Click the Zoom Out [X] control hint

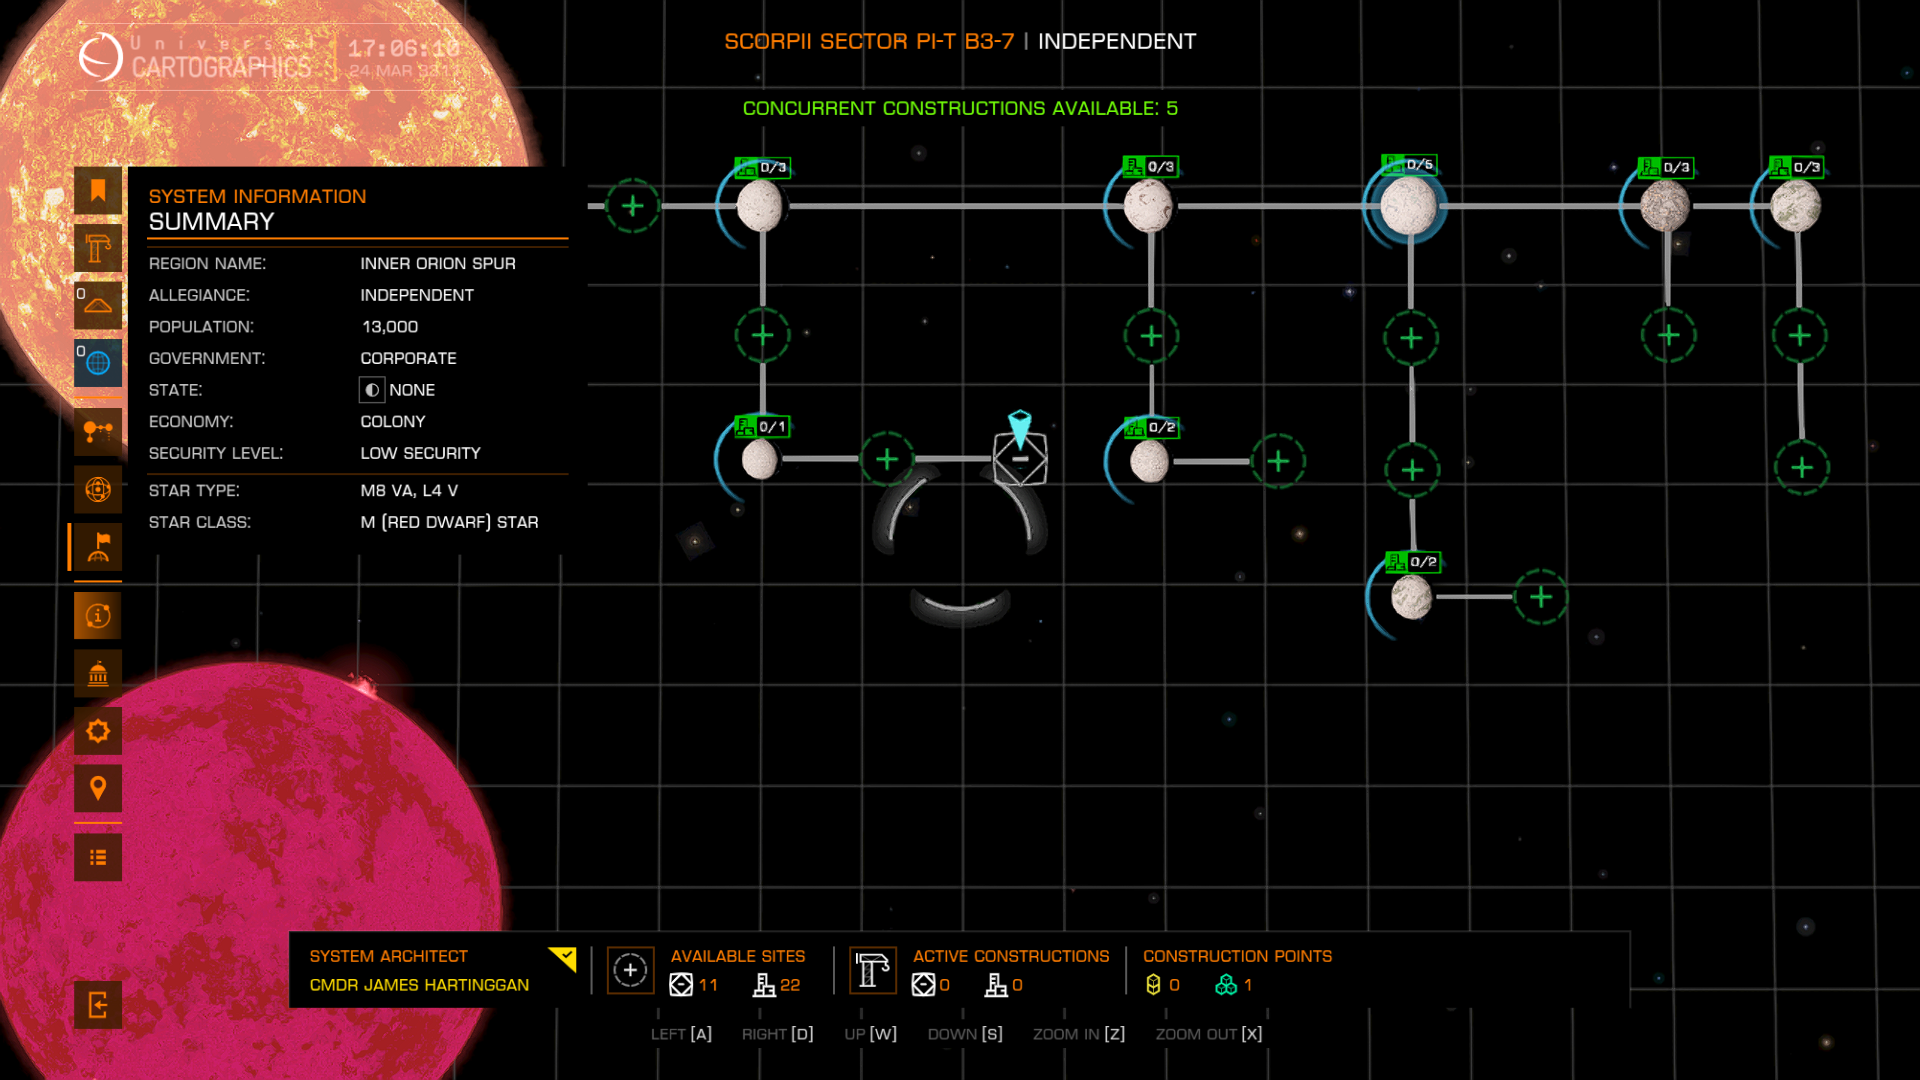1209,1034
